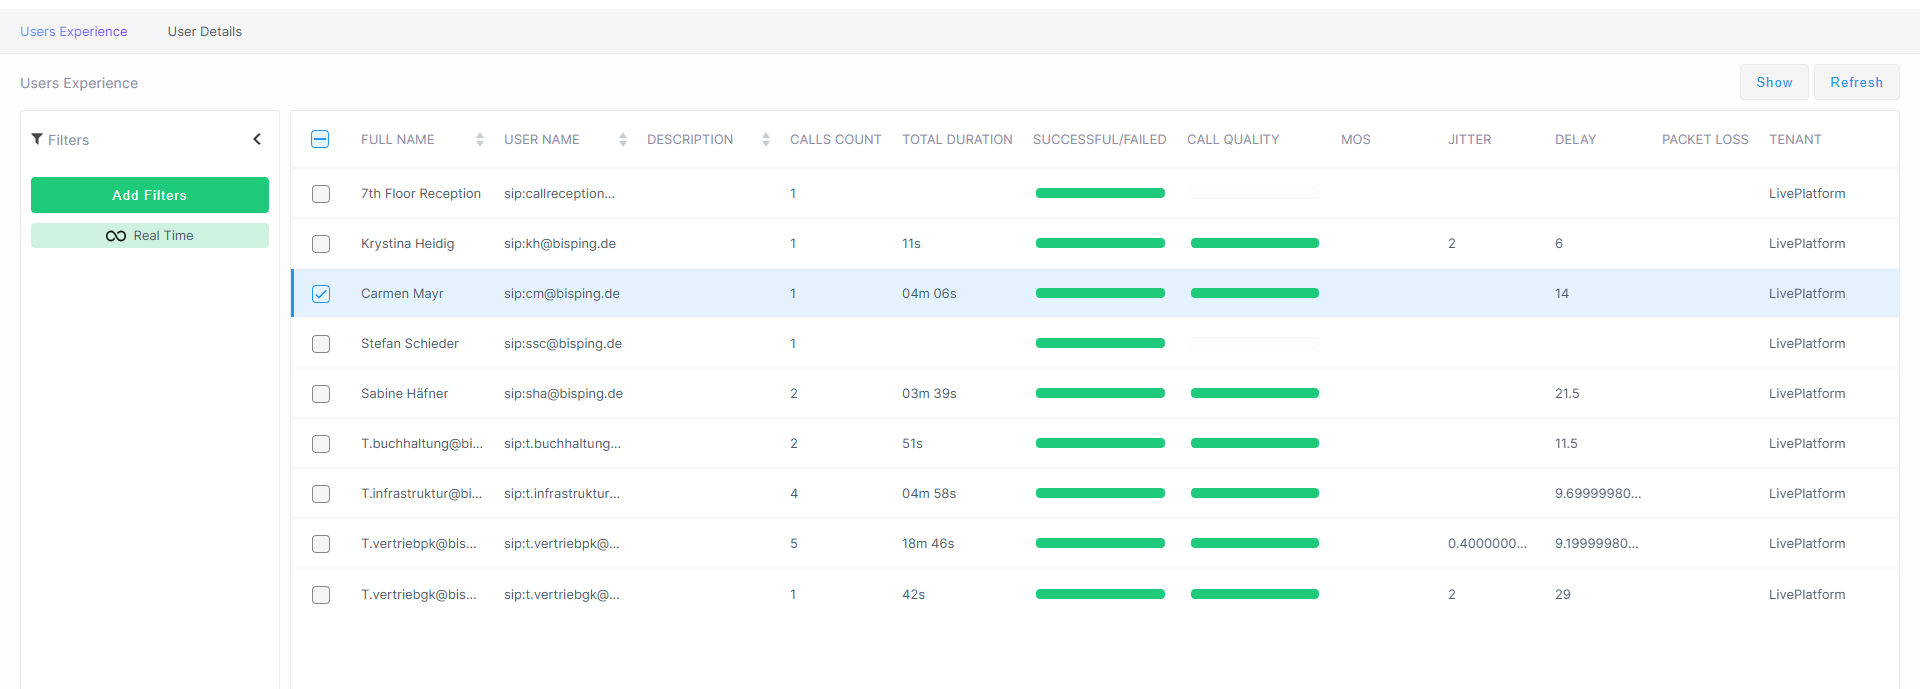1920x689 pixels.
Task: Click the Real Time infinity icon
Action: click(116, 236)
